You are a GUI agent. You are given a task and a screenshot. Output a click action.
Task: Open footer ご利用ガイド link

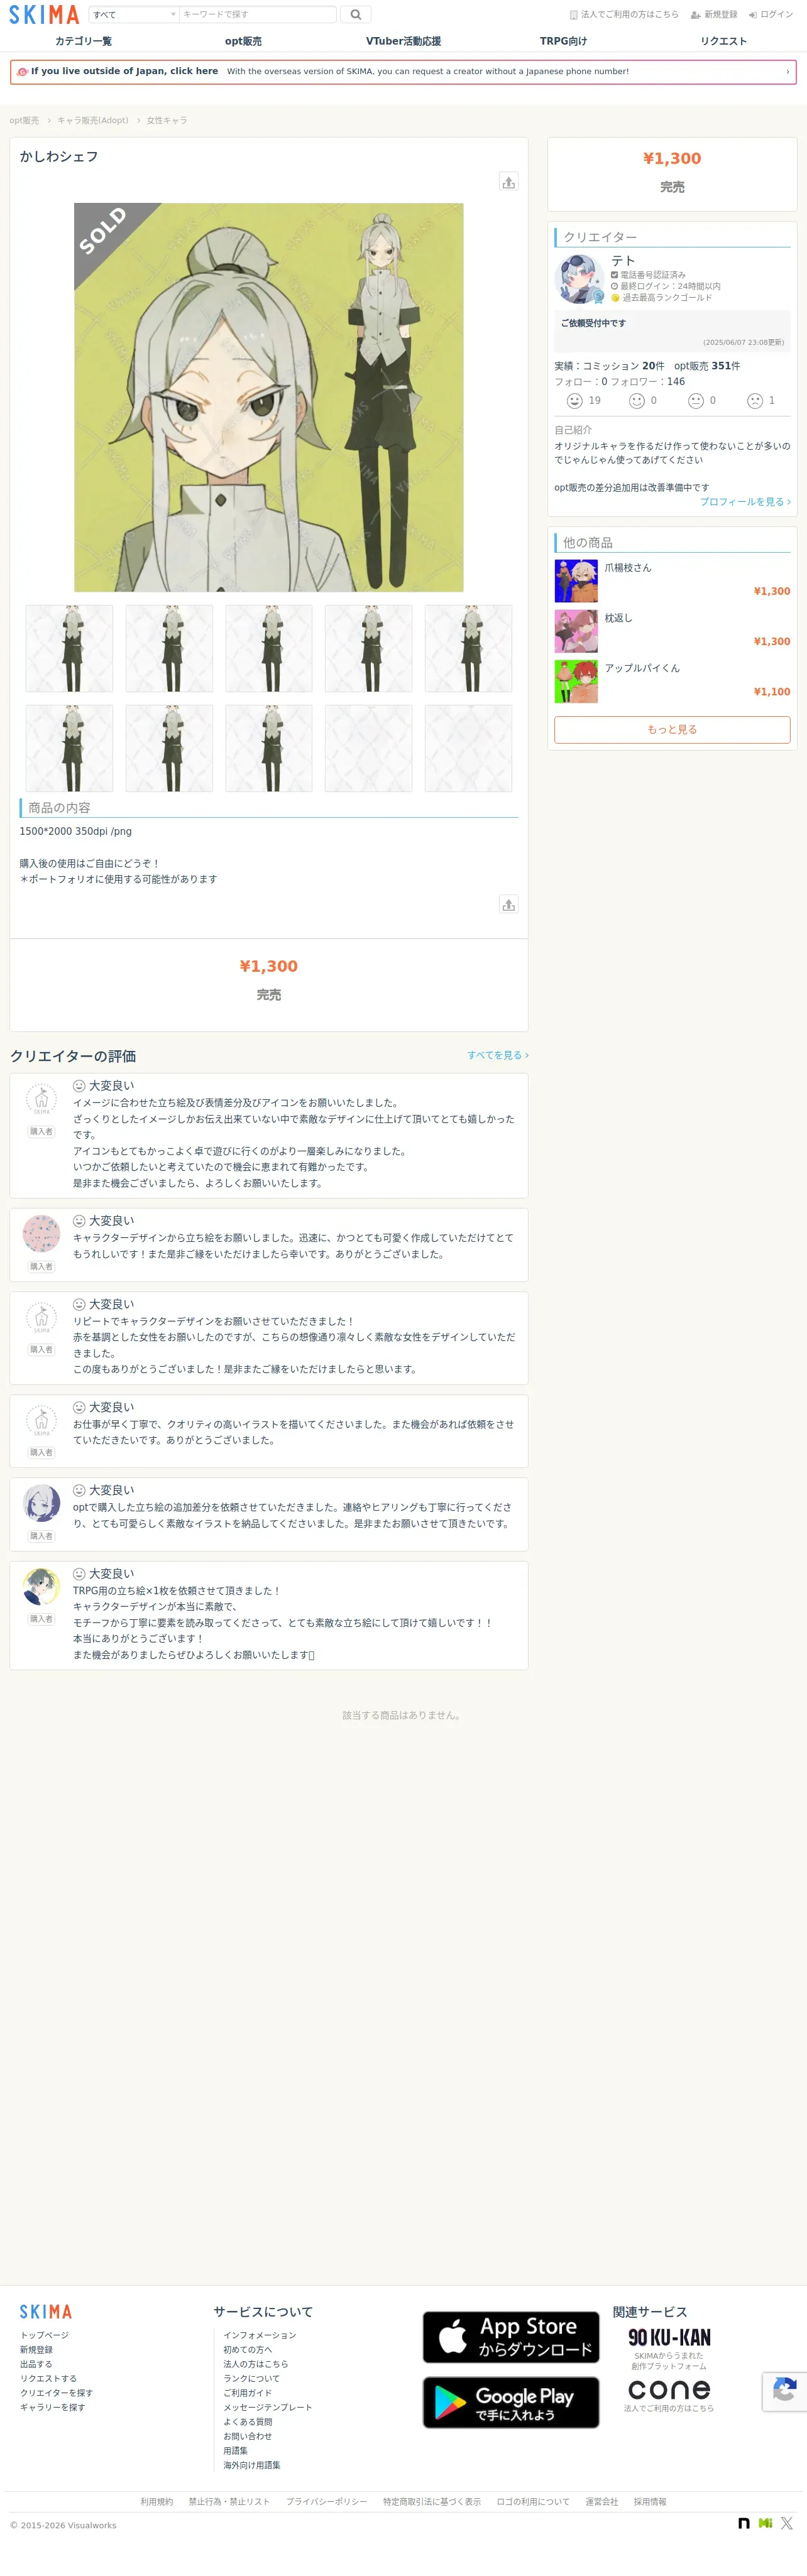pyautogui.click(x=247, y=2393)
